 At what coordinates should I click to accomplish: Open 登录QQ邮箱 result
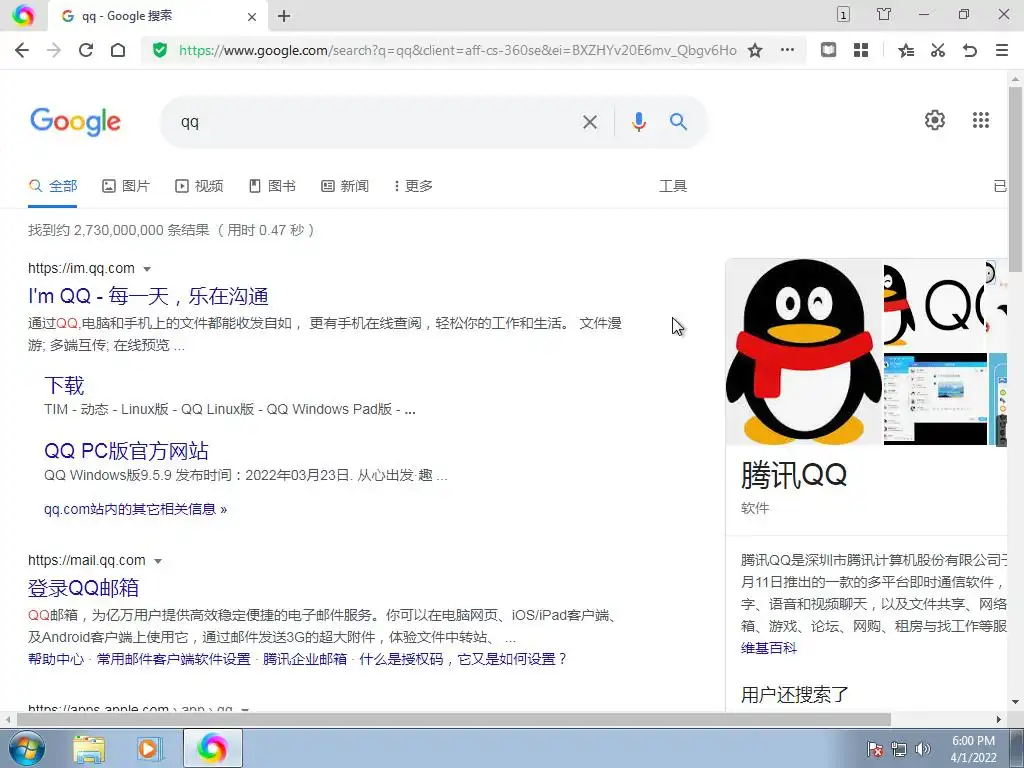pos(84,588)
